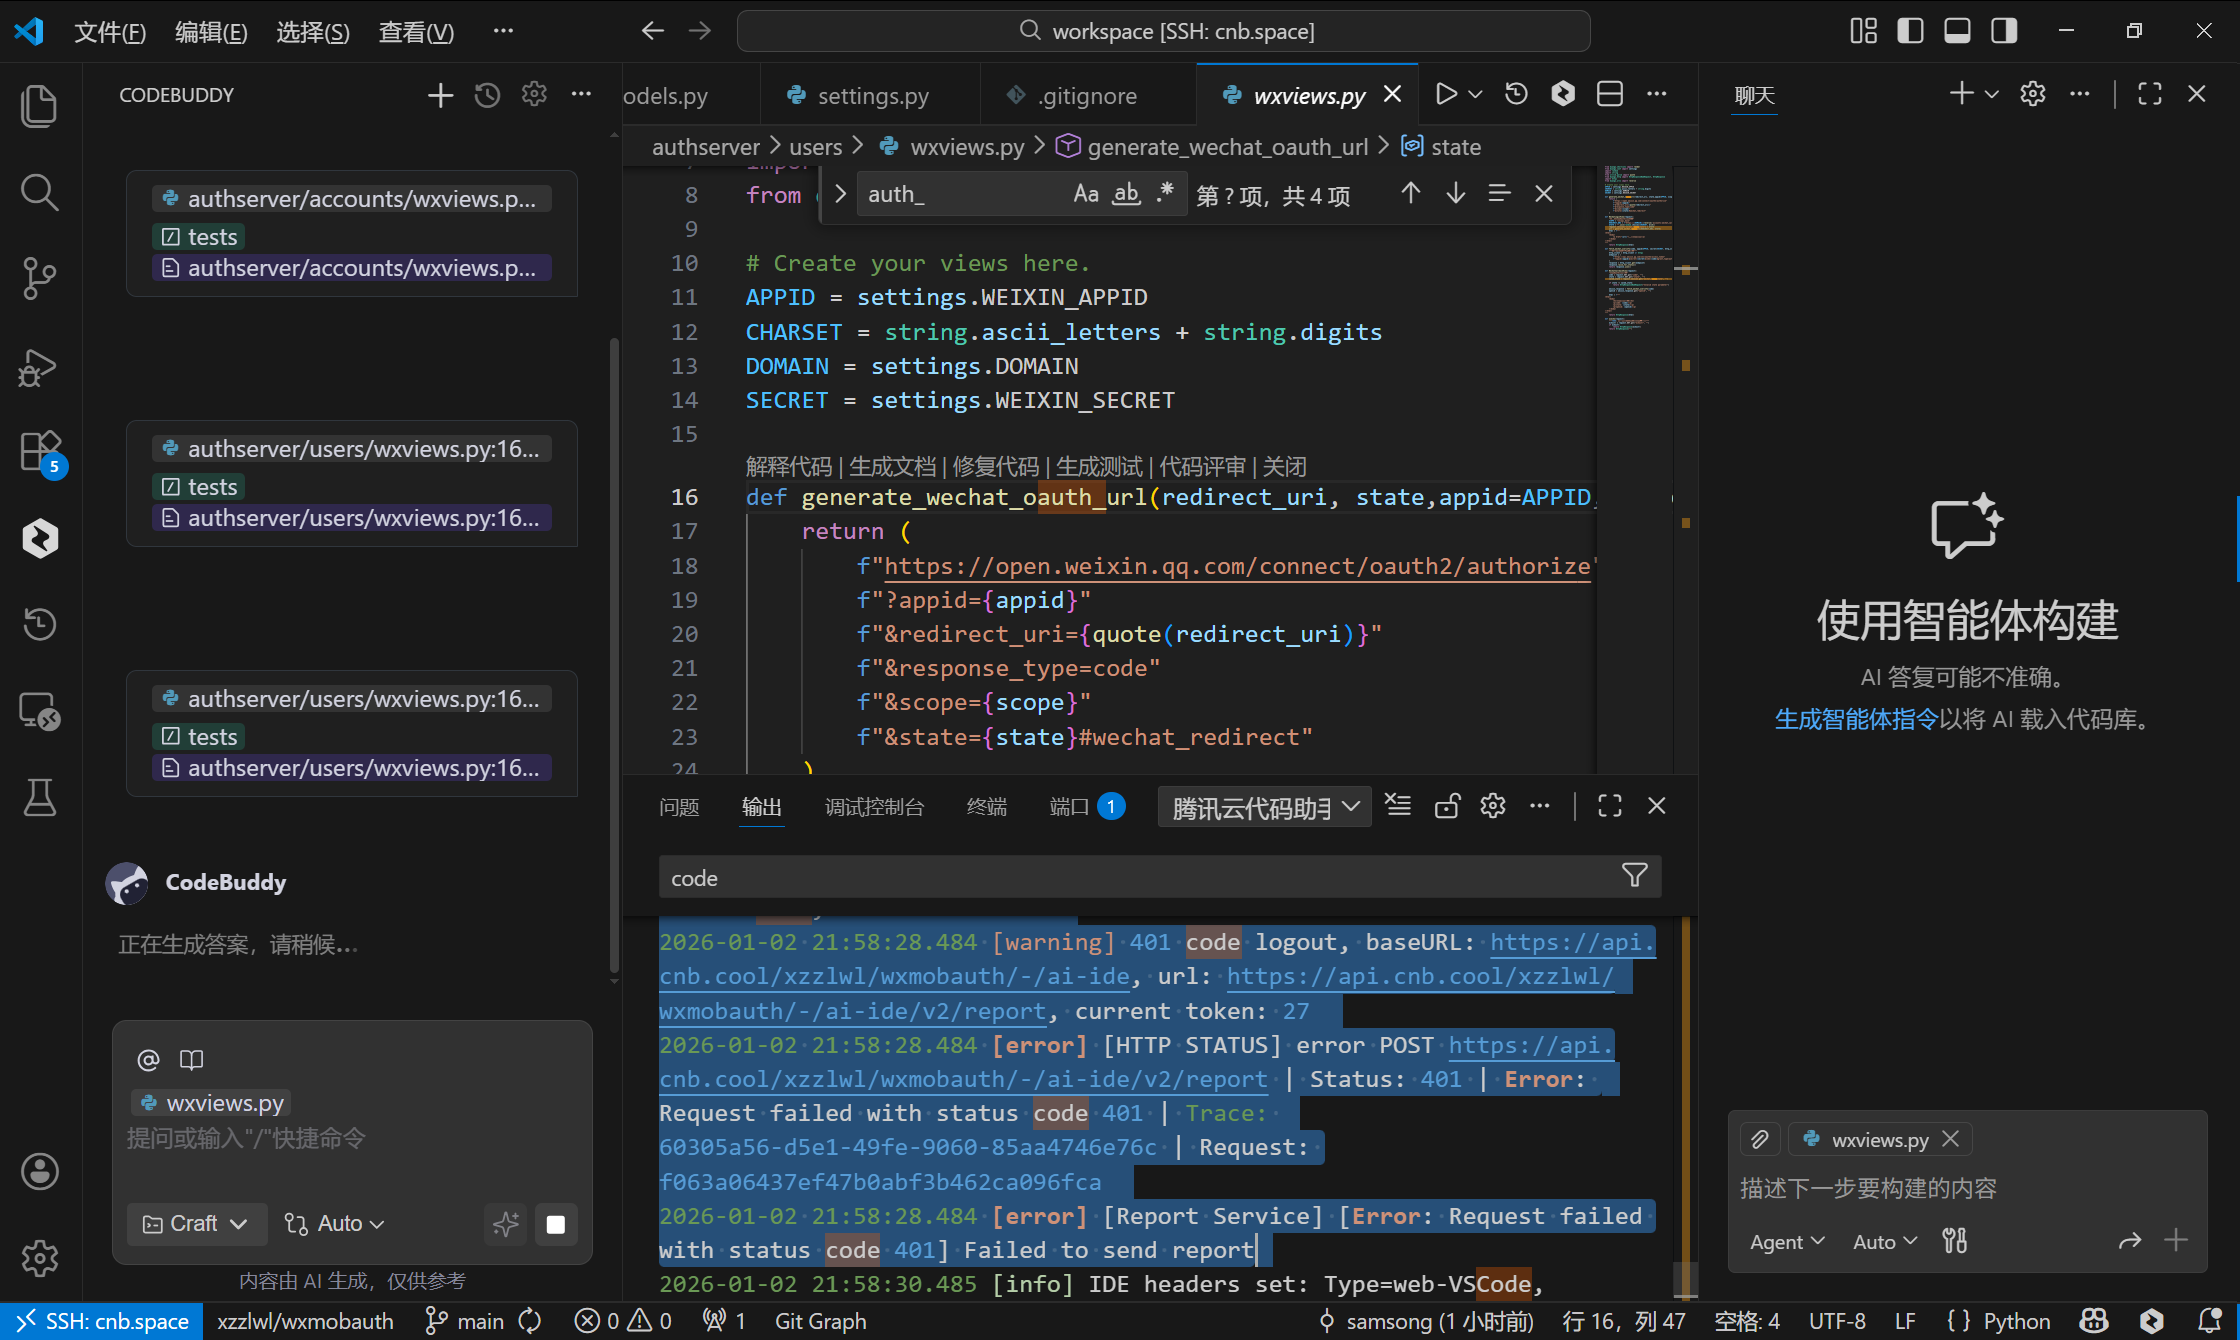Stop answer generation in CodeBuddy

coord(556,1224)
